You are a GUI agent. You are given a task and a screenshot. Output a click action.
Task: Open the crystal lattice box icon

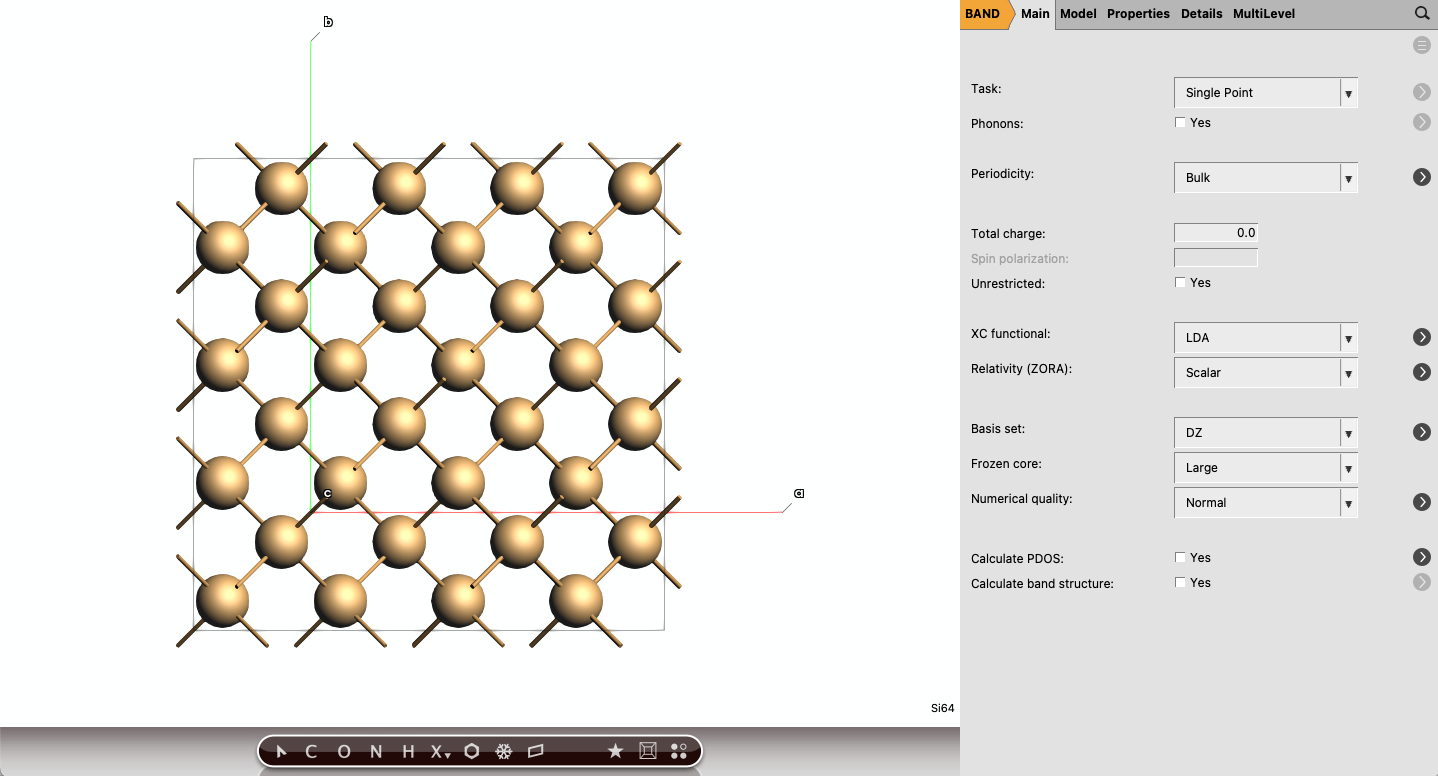(x=648, y=750)
